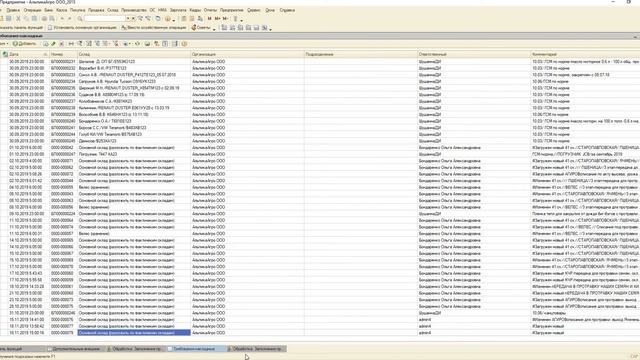
Task: Open the Отчеты menu
Action: [210, 10]
